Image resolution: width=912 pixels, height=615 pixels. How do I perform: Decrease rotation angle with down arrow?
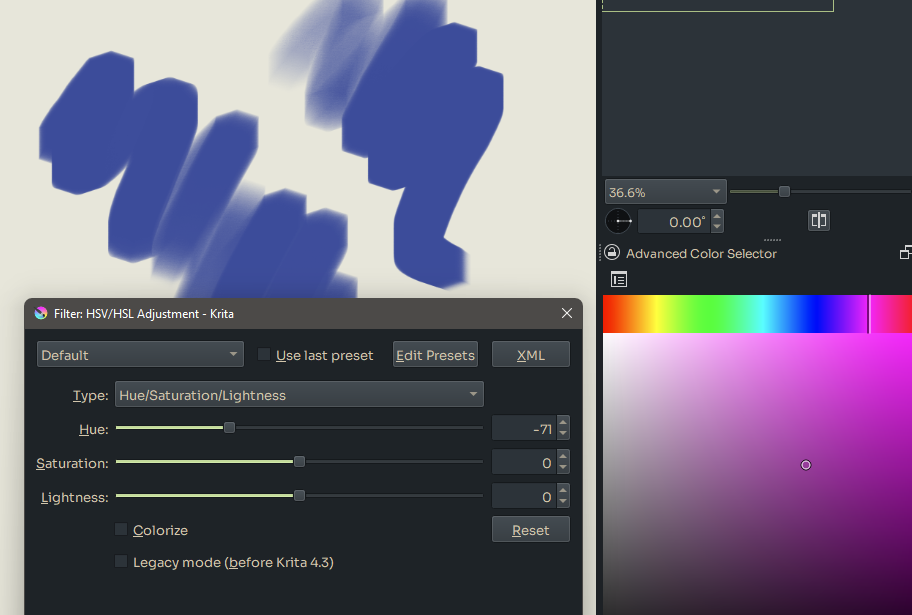tap(717, 227)
